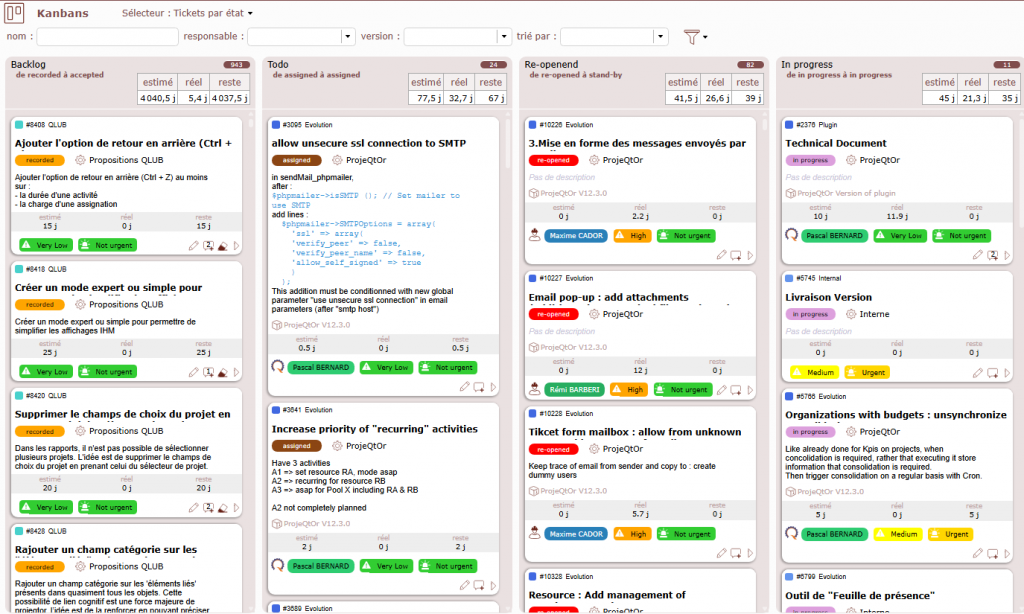This screenshot has height=614, width=1024.
Task: Click the arrow icon on ticket #10226
Action: [751, 255]
